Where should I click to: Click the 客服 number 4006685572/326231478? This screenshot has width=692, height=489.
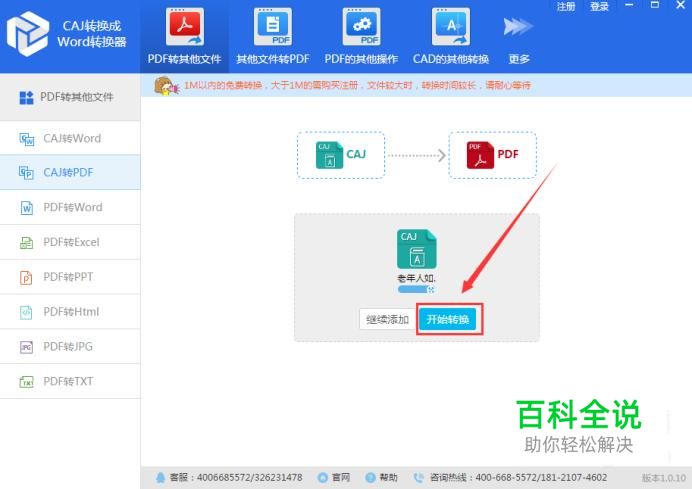[250, 478]
